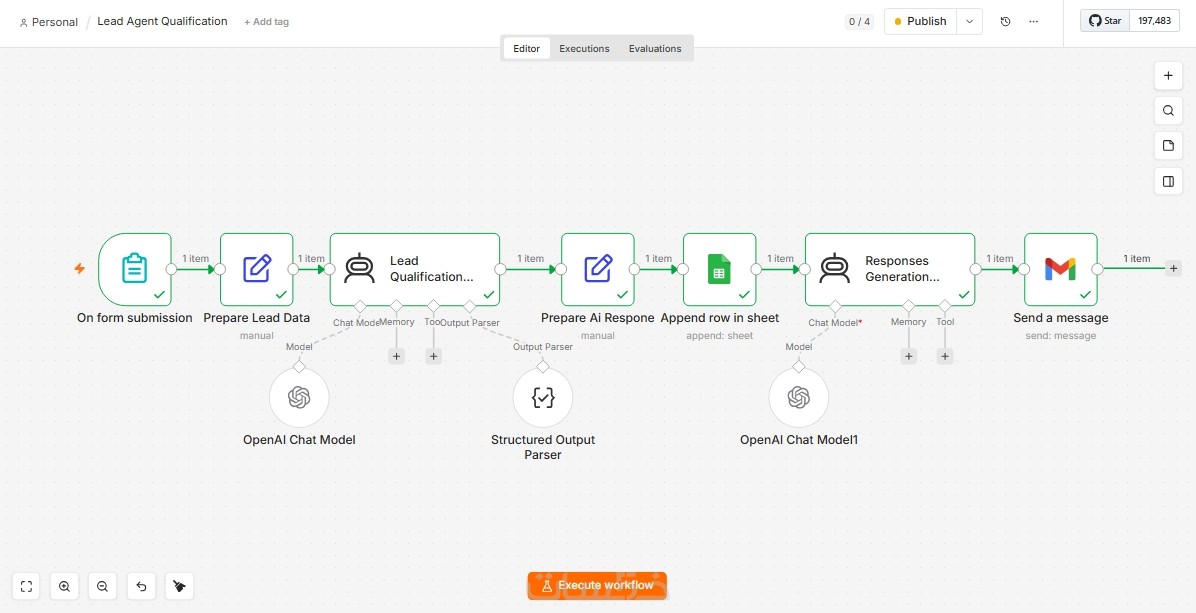Image resolution: width=1196 pixels, height=613 pixels.
Task: Switch to the Executions tab
Action: (x=584, y=48)
